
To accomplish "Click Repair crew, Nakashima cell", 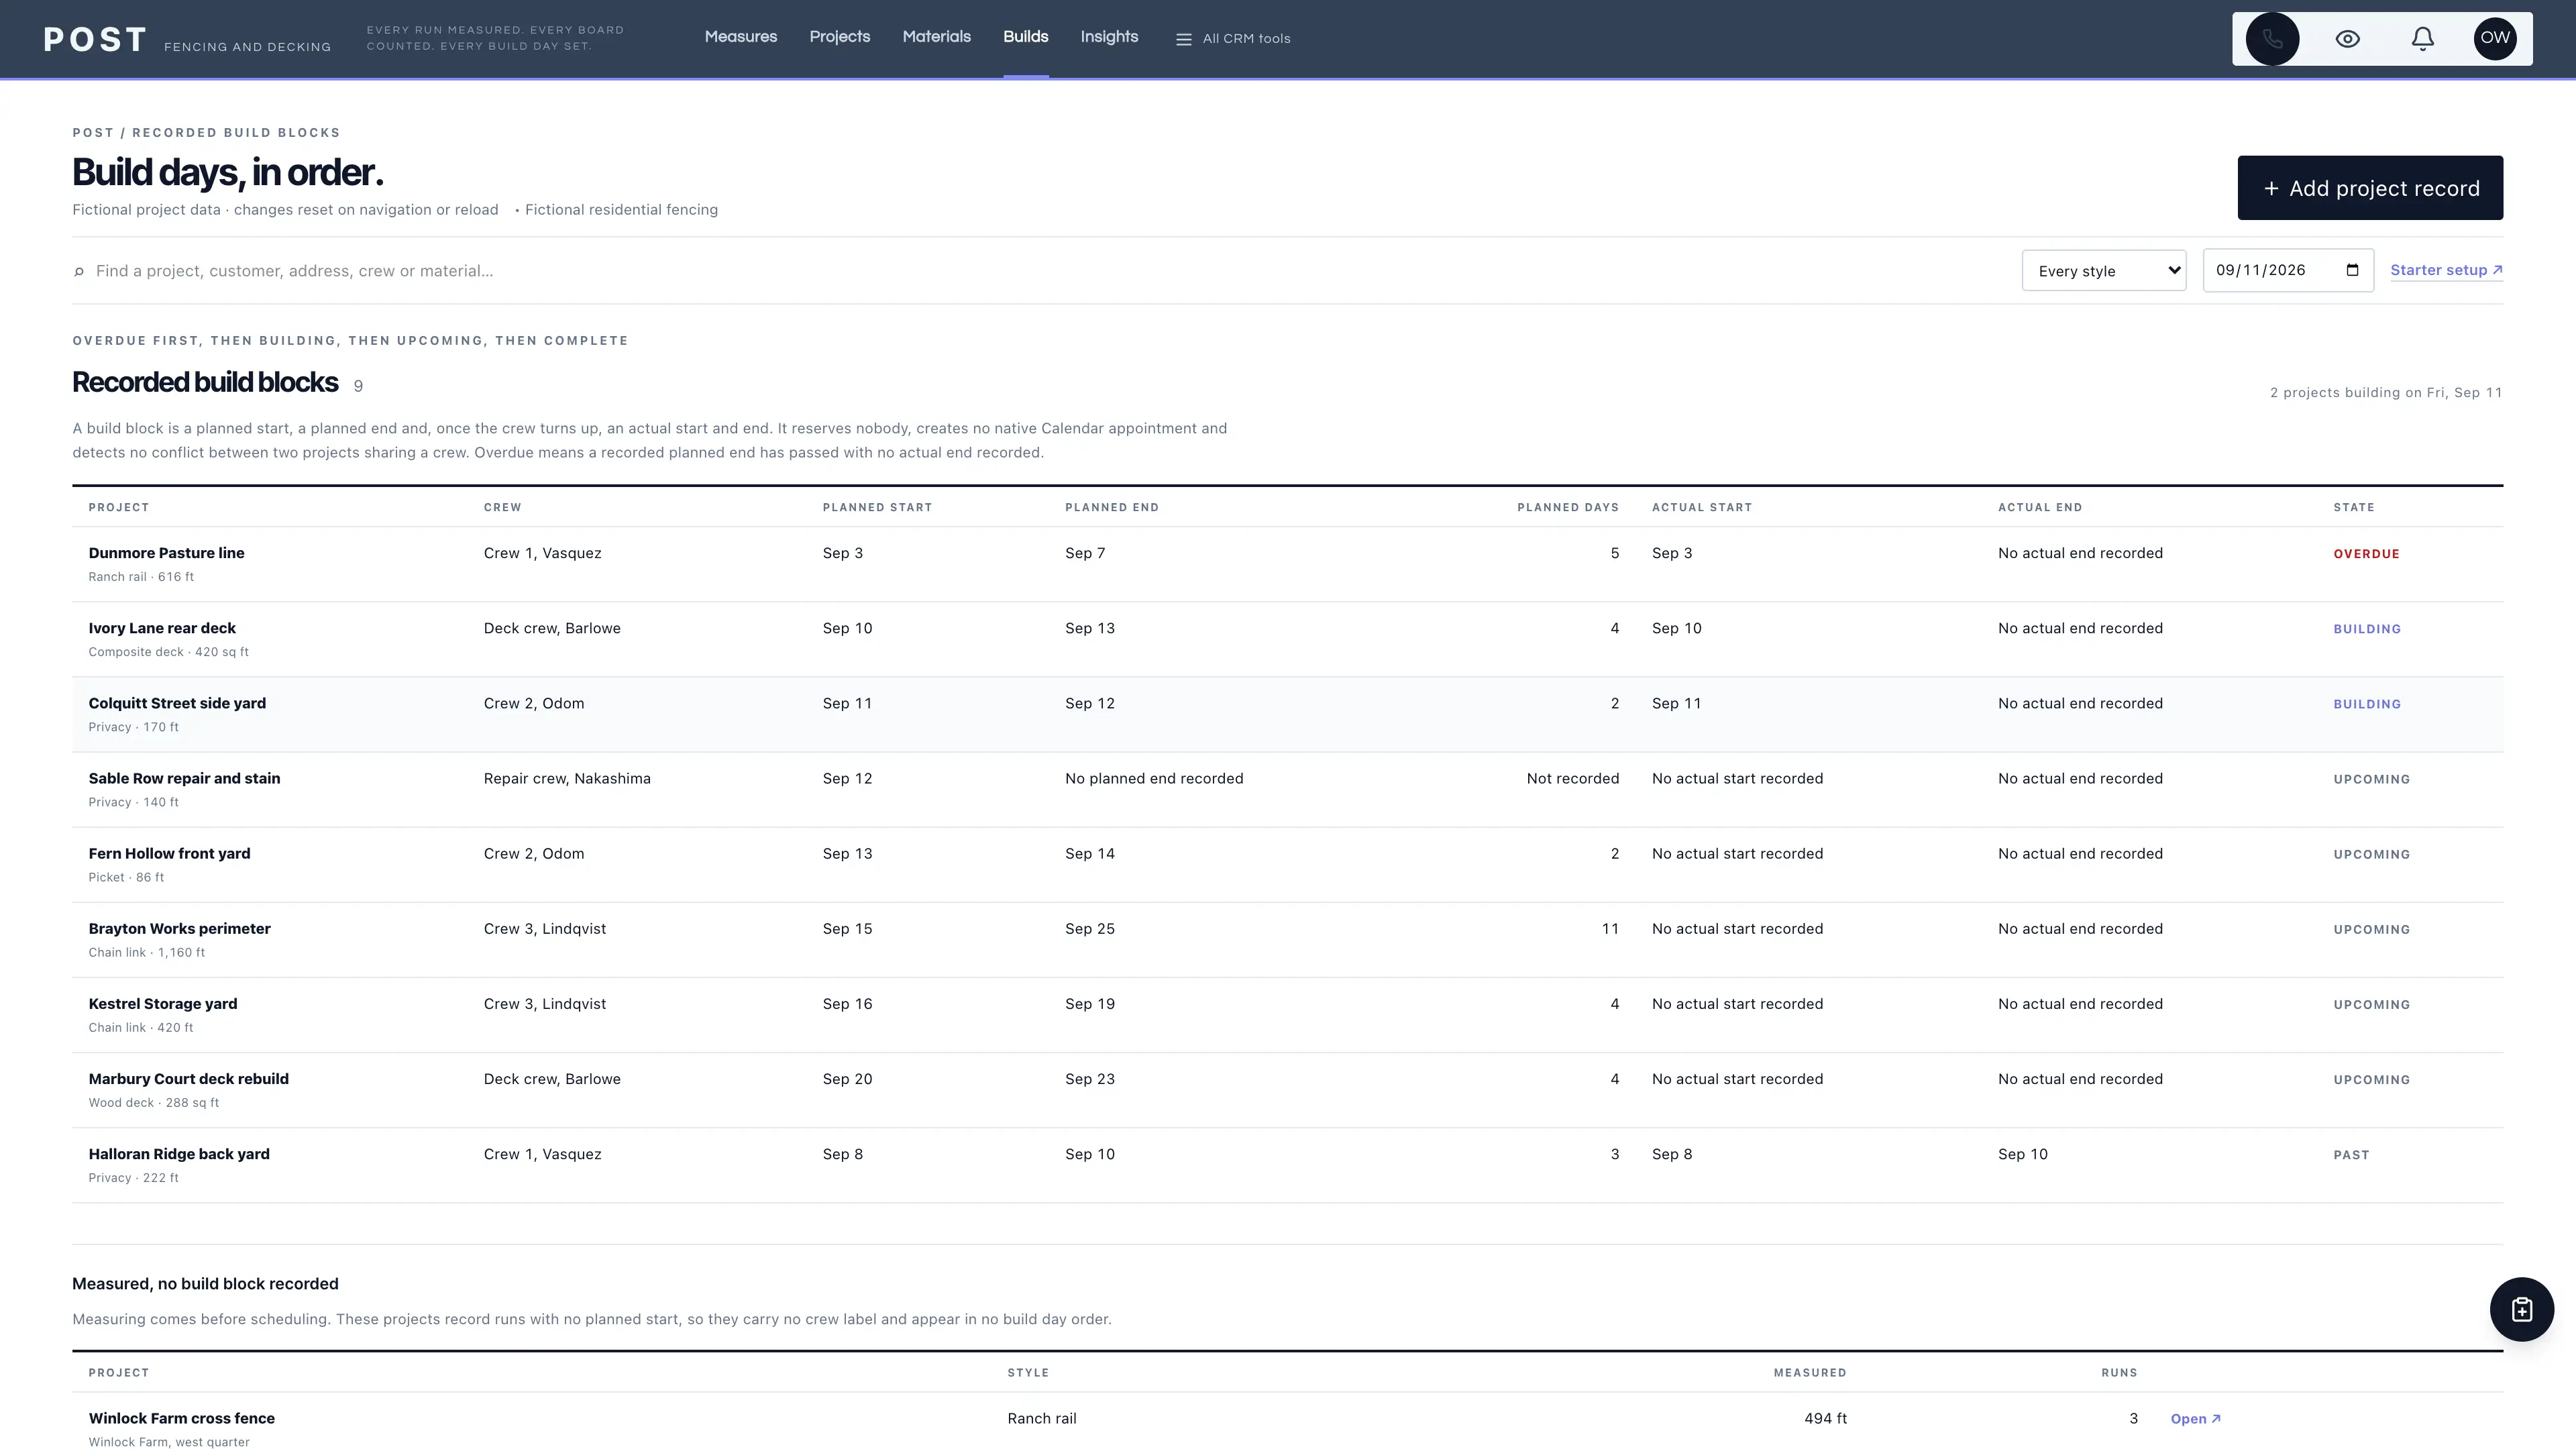I will 567,778.
